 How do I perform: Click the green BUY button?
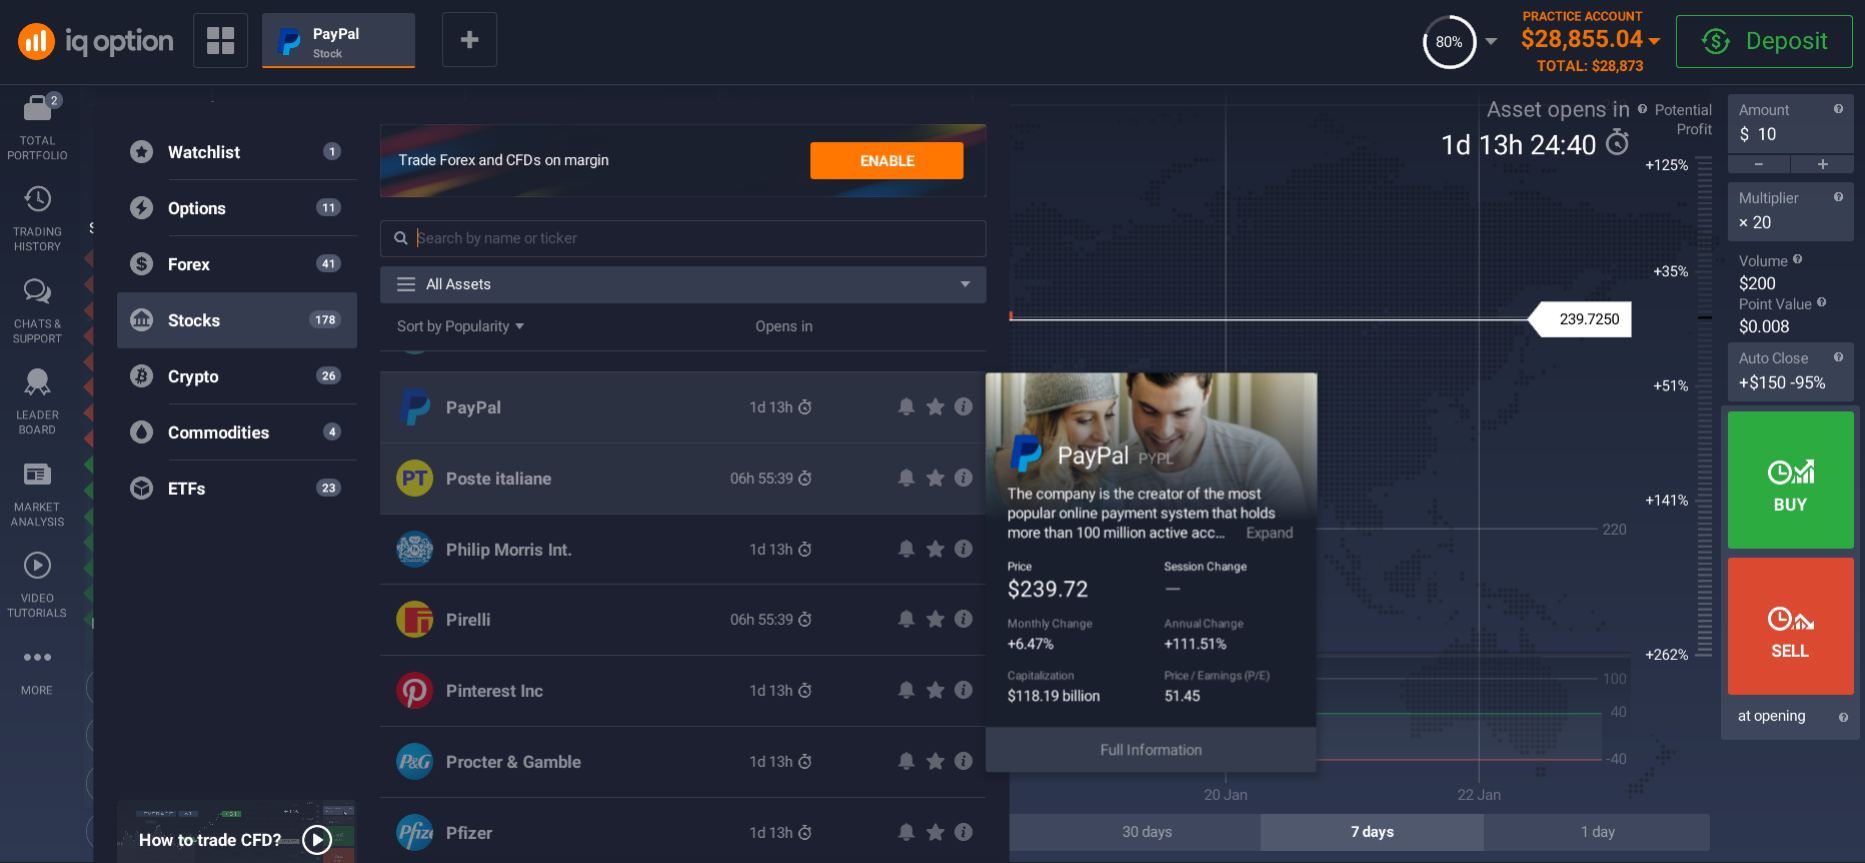[x=1790, y=480]
